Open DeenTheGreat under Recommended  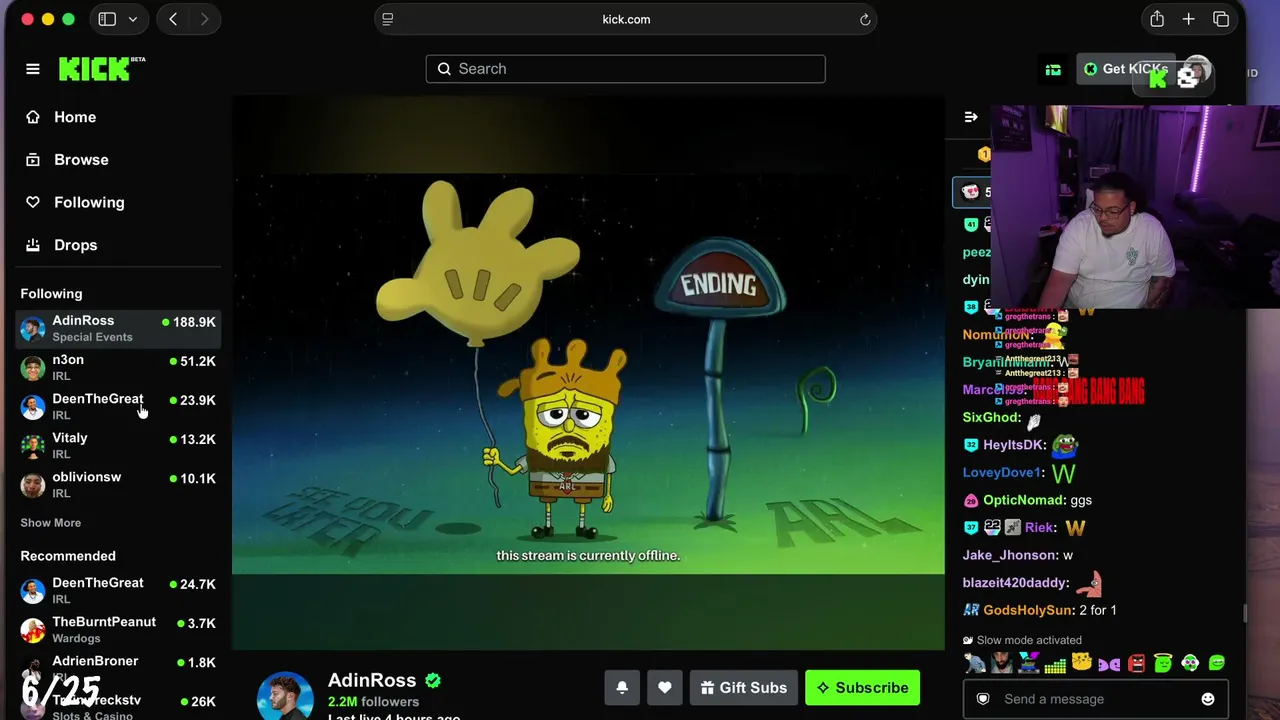[x=118, y=590]
